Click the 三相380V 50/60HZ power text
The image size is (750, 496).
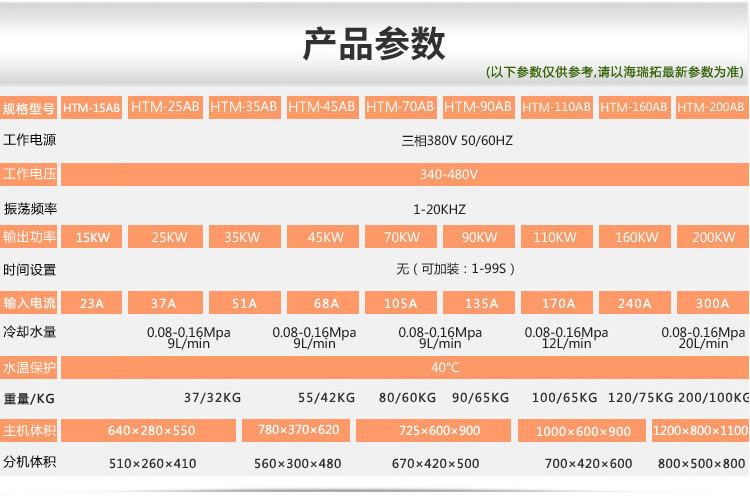click(x=456, y=141)
